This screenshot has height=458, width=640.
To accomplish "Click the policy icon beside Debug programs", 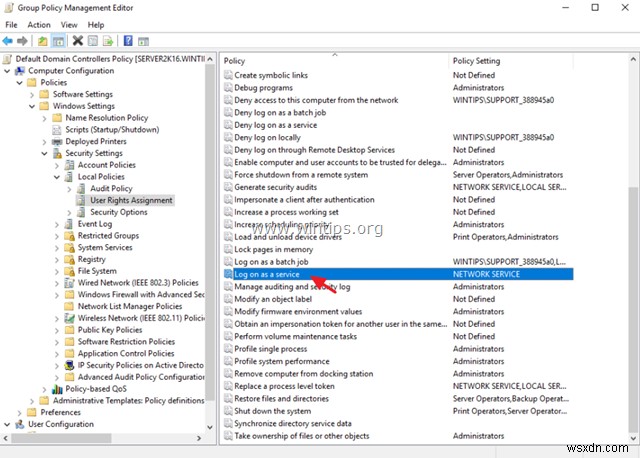I will click(228, 88).
